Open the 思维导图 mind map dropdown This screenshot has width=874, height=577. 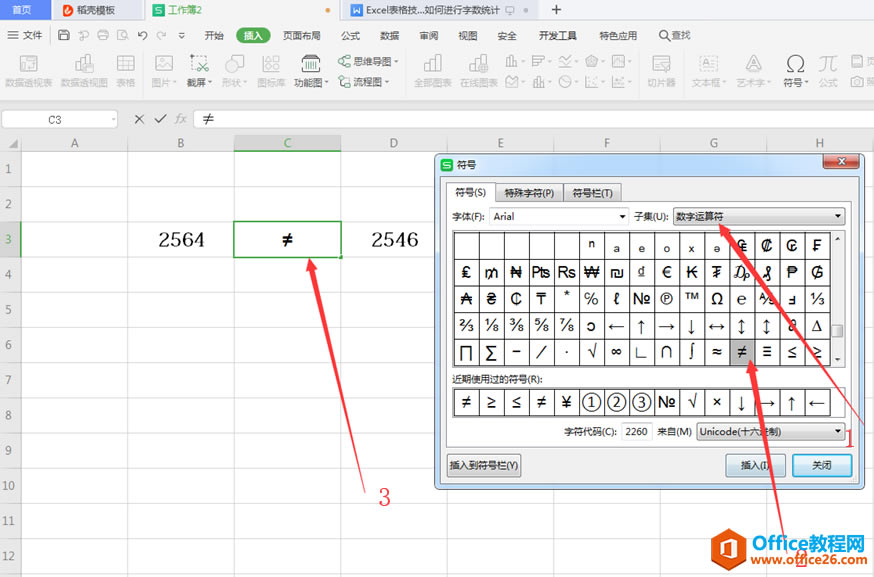coord(368,61)
